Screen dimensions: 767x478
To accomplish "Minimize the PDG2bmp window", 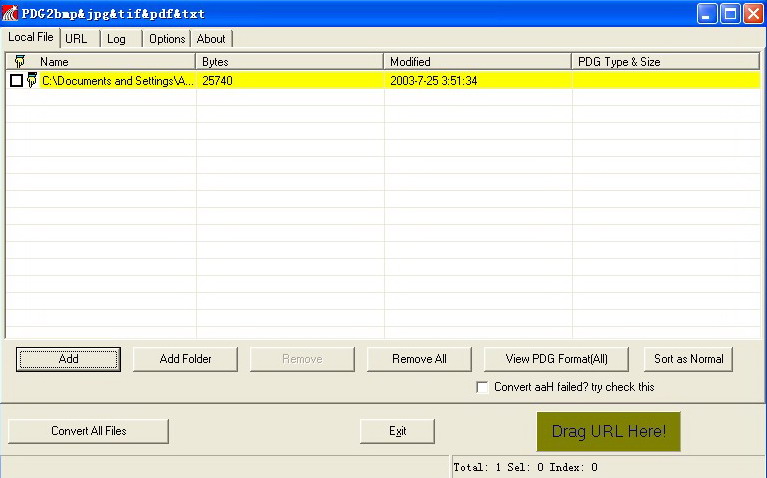I will 707,14.
